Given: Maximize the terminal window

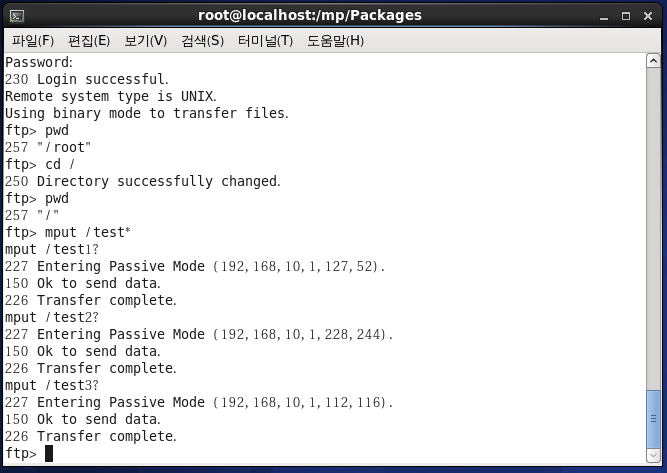Looking at the screenshot, I should click(626, 16).
